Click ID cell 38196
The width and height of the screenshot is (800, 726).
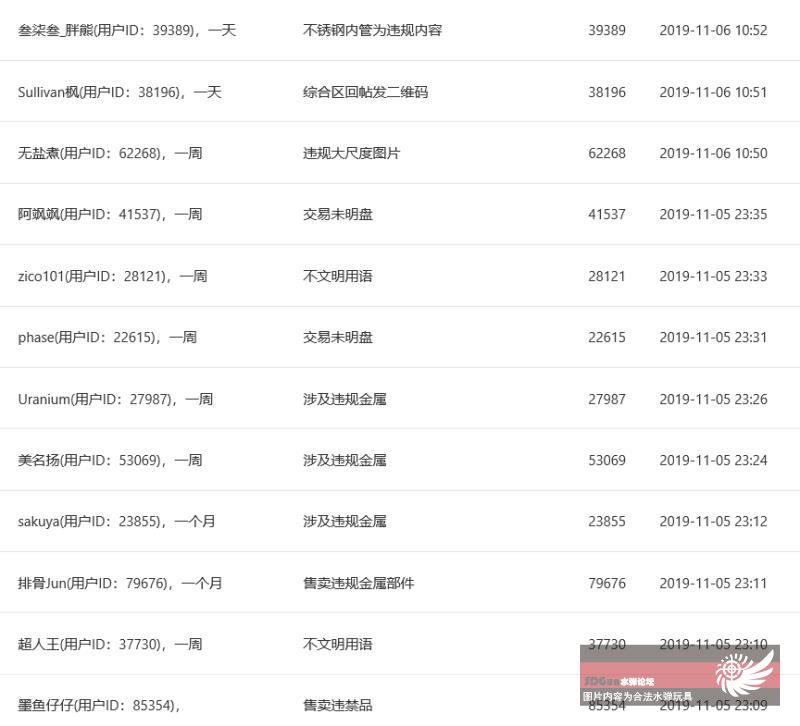click(607, 92)
